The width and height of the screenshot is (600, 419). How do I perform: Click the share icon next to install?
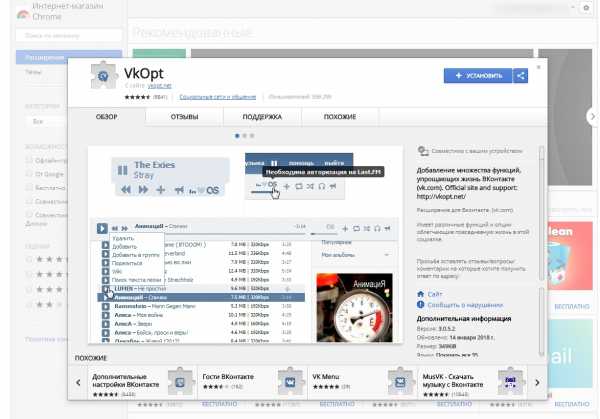point(520,76)
